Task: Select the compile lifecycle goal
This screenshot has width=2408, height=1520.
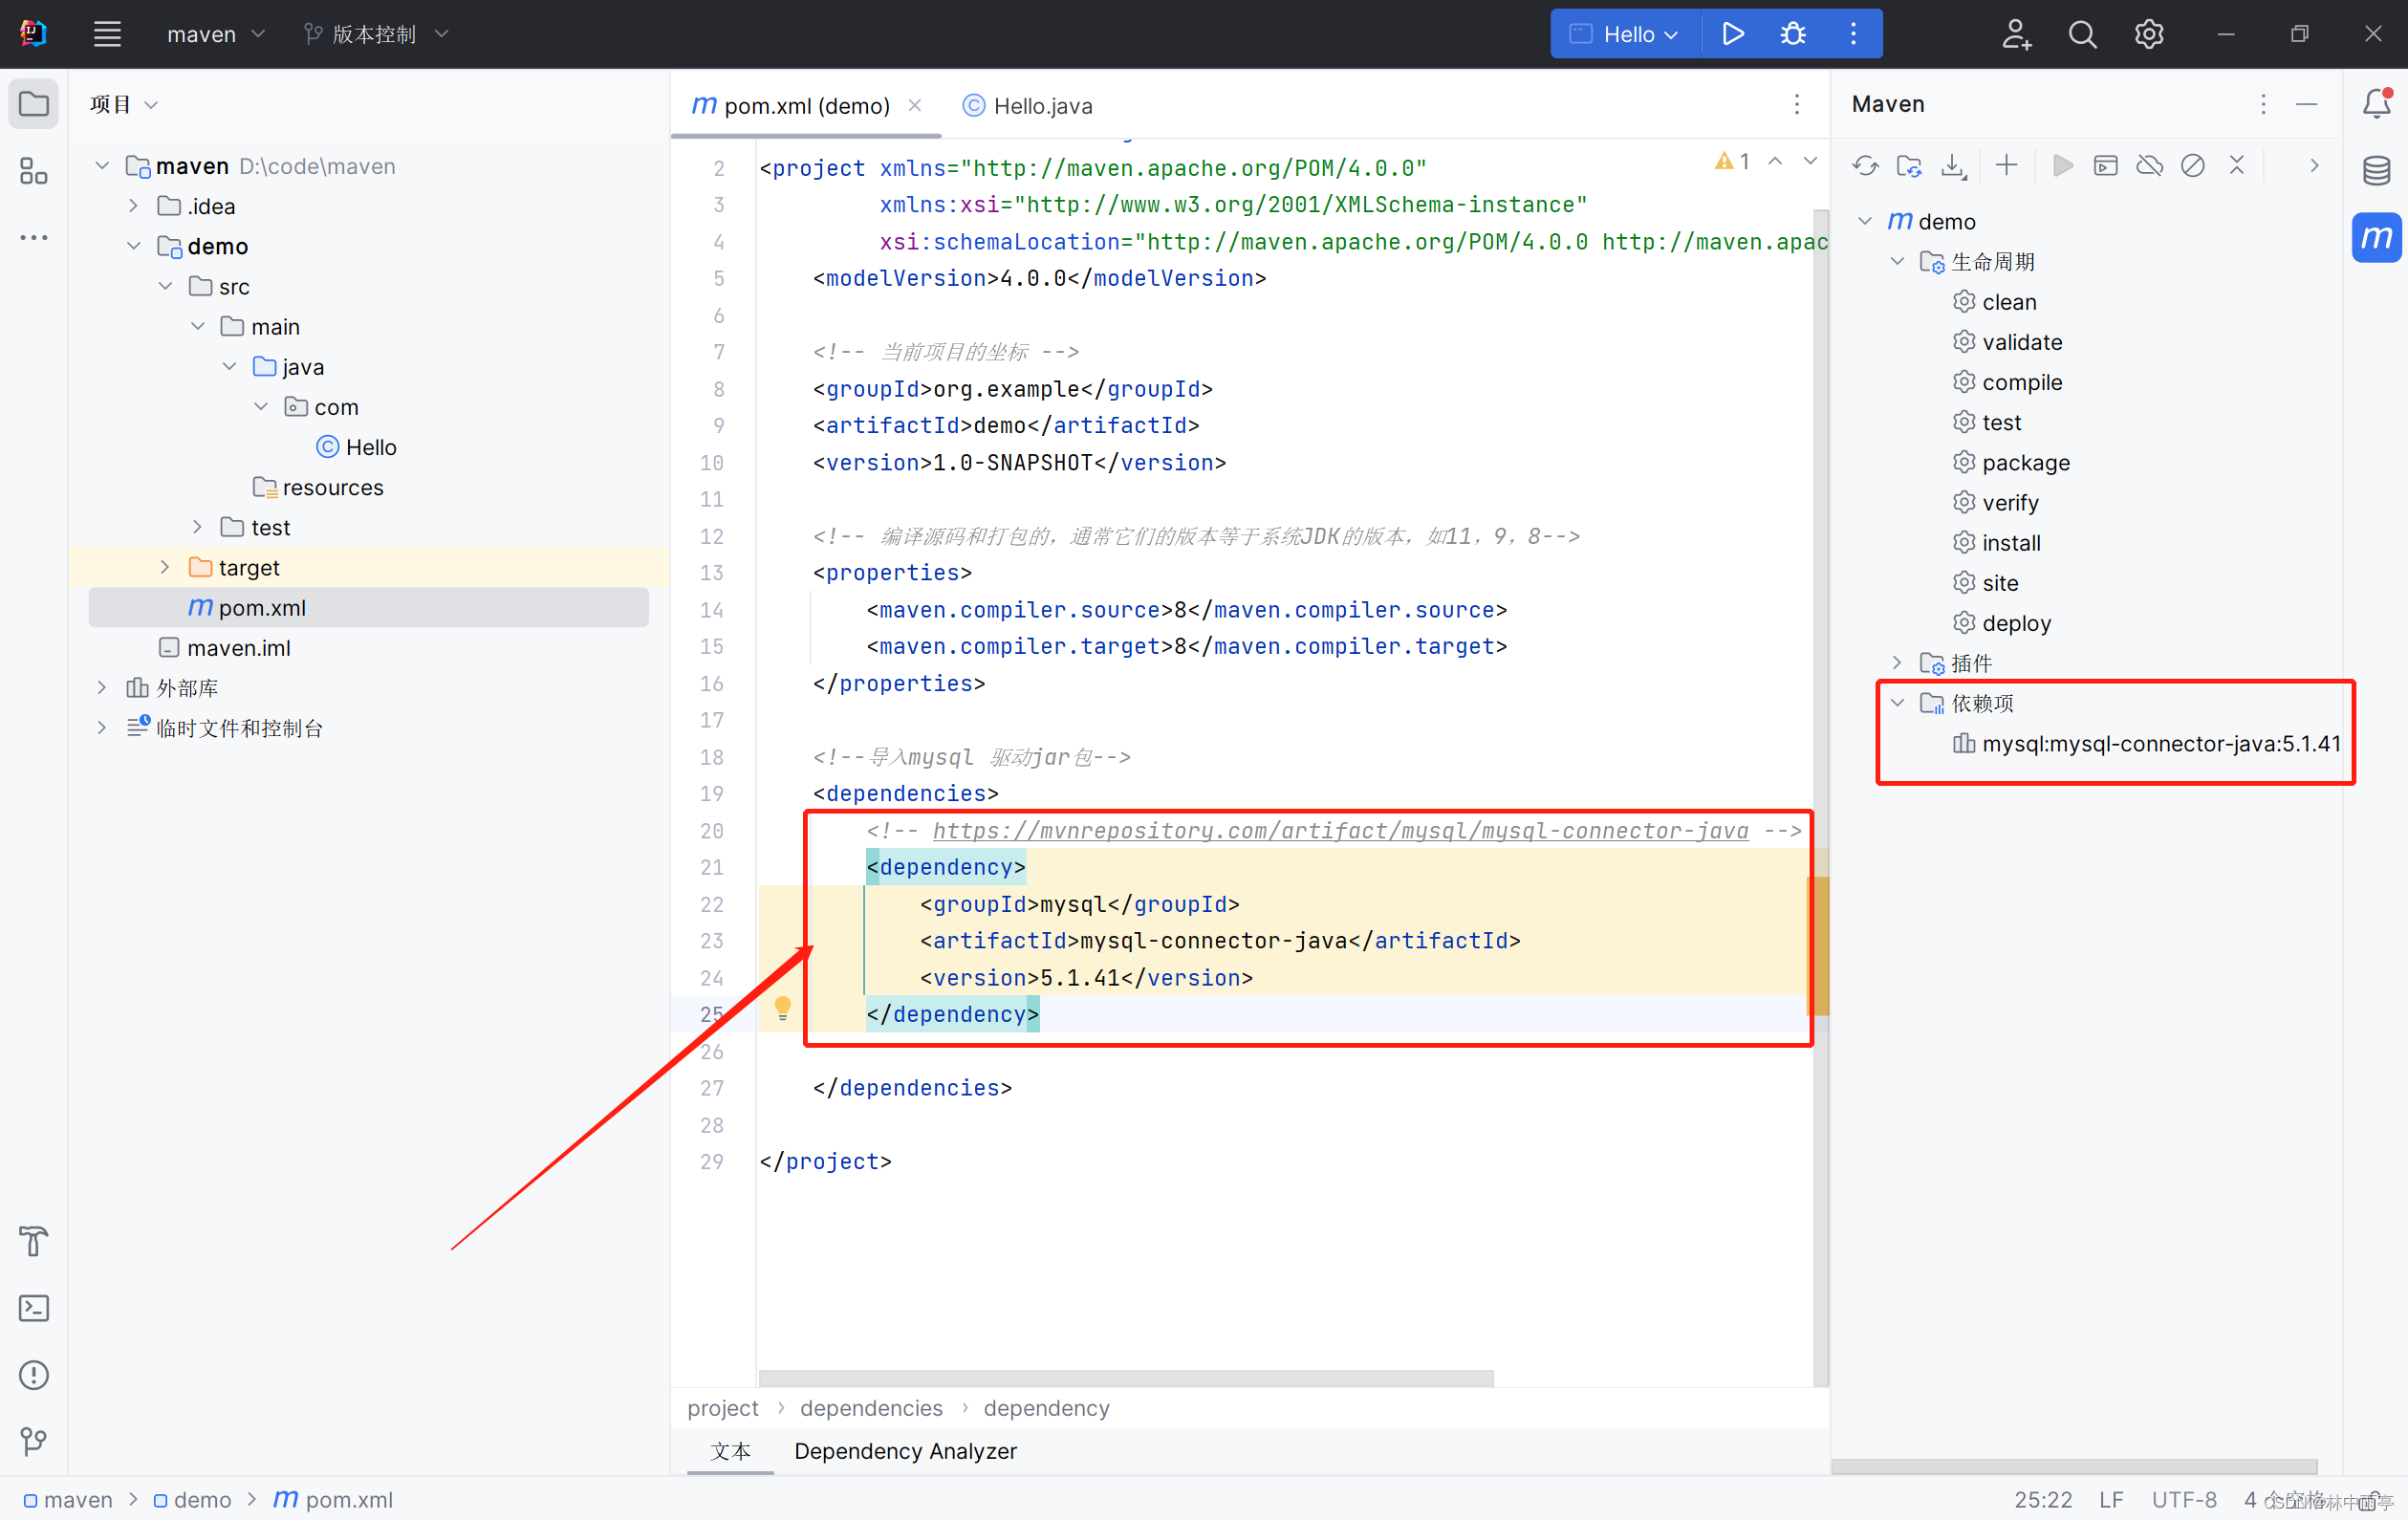Action: [2008, 382]
